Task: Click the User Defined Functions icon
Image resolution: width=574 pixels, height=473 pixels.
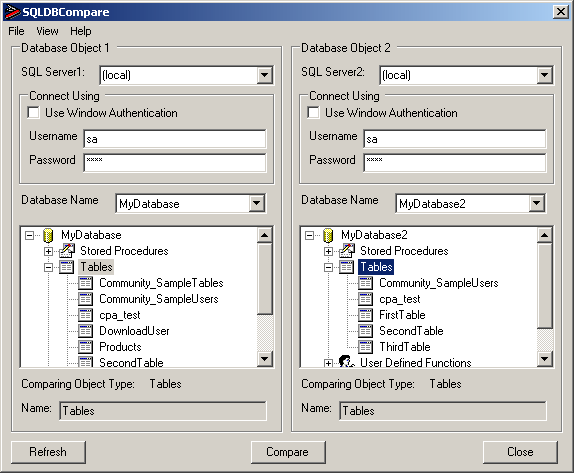Action: pos(346,362)
